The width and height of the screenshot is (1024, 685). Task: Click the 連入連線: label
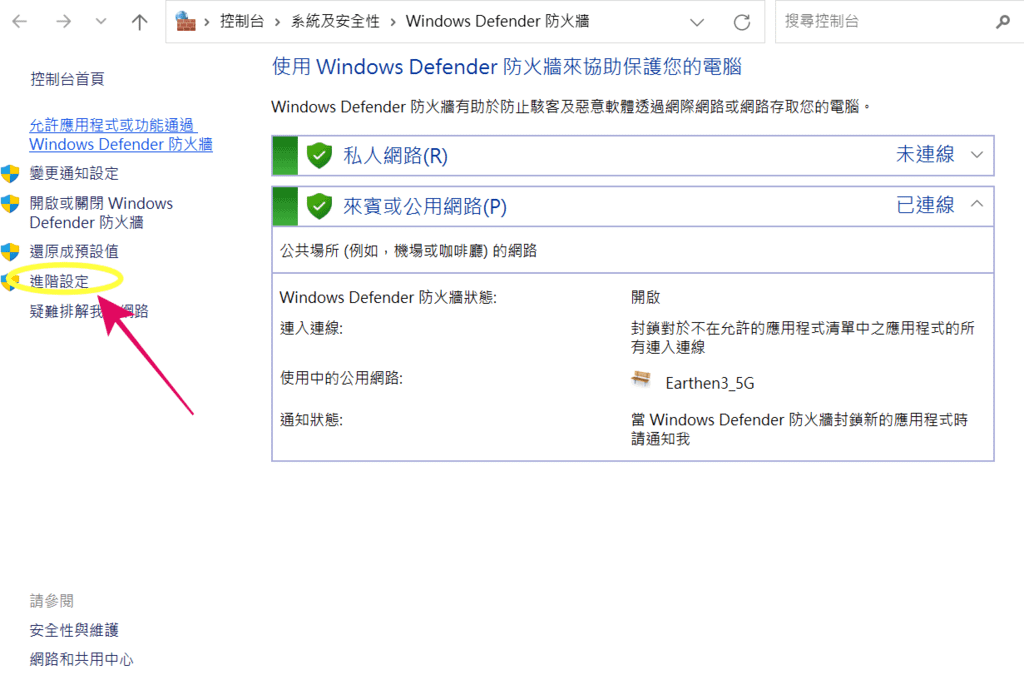click(312, 328)
